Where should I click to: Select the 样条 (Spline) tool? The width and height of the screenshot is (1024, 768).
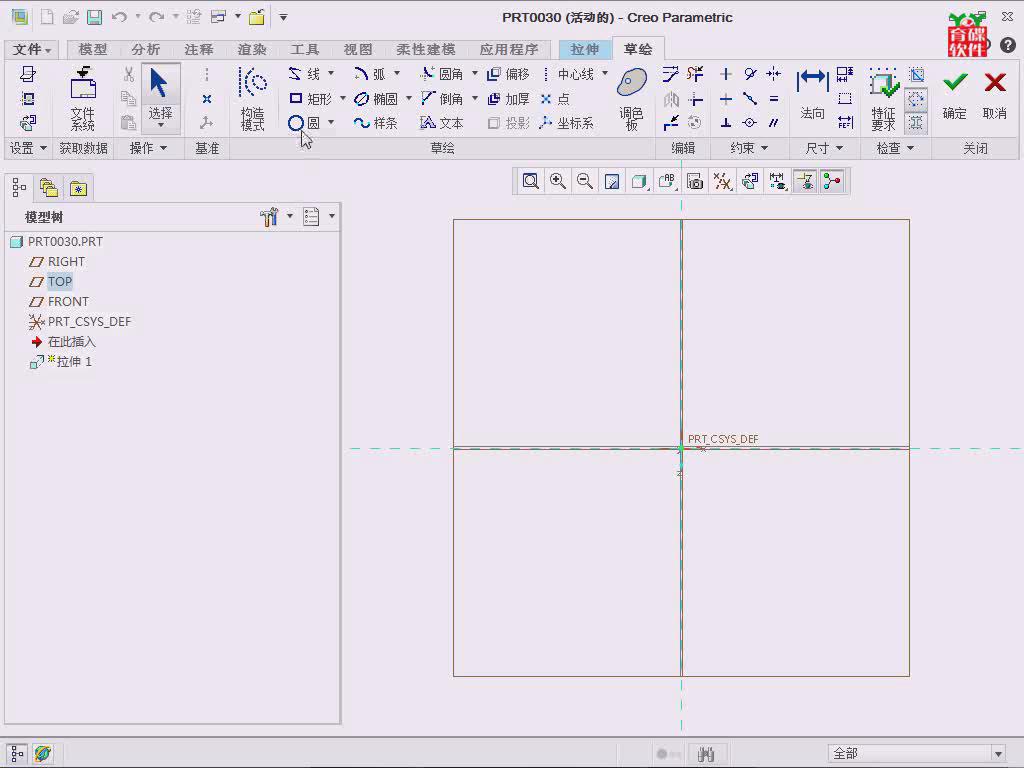coord(376,123)
